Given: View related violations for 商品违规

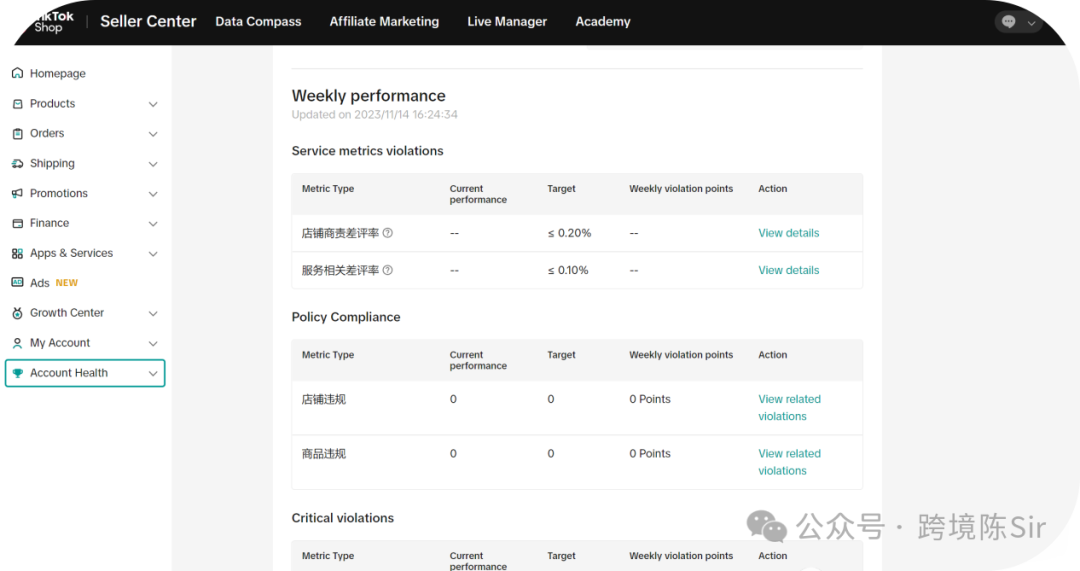Looking at the screenshot, I should coord(789,462).
